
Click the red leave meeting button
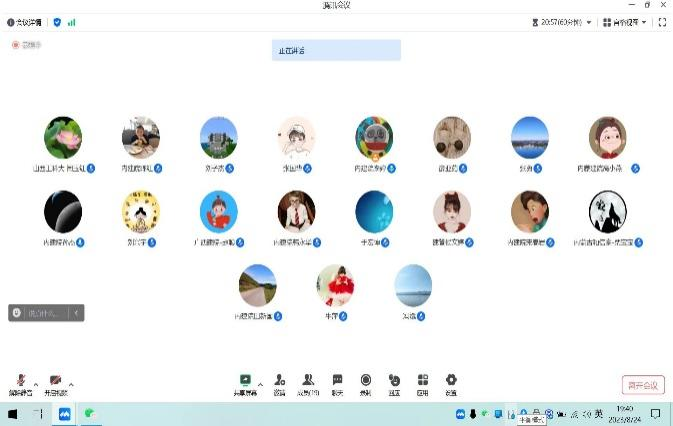coord(642,385)
